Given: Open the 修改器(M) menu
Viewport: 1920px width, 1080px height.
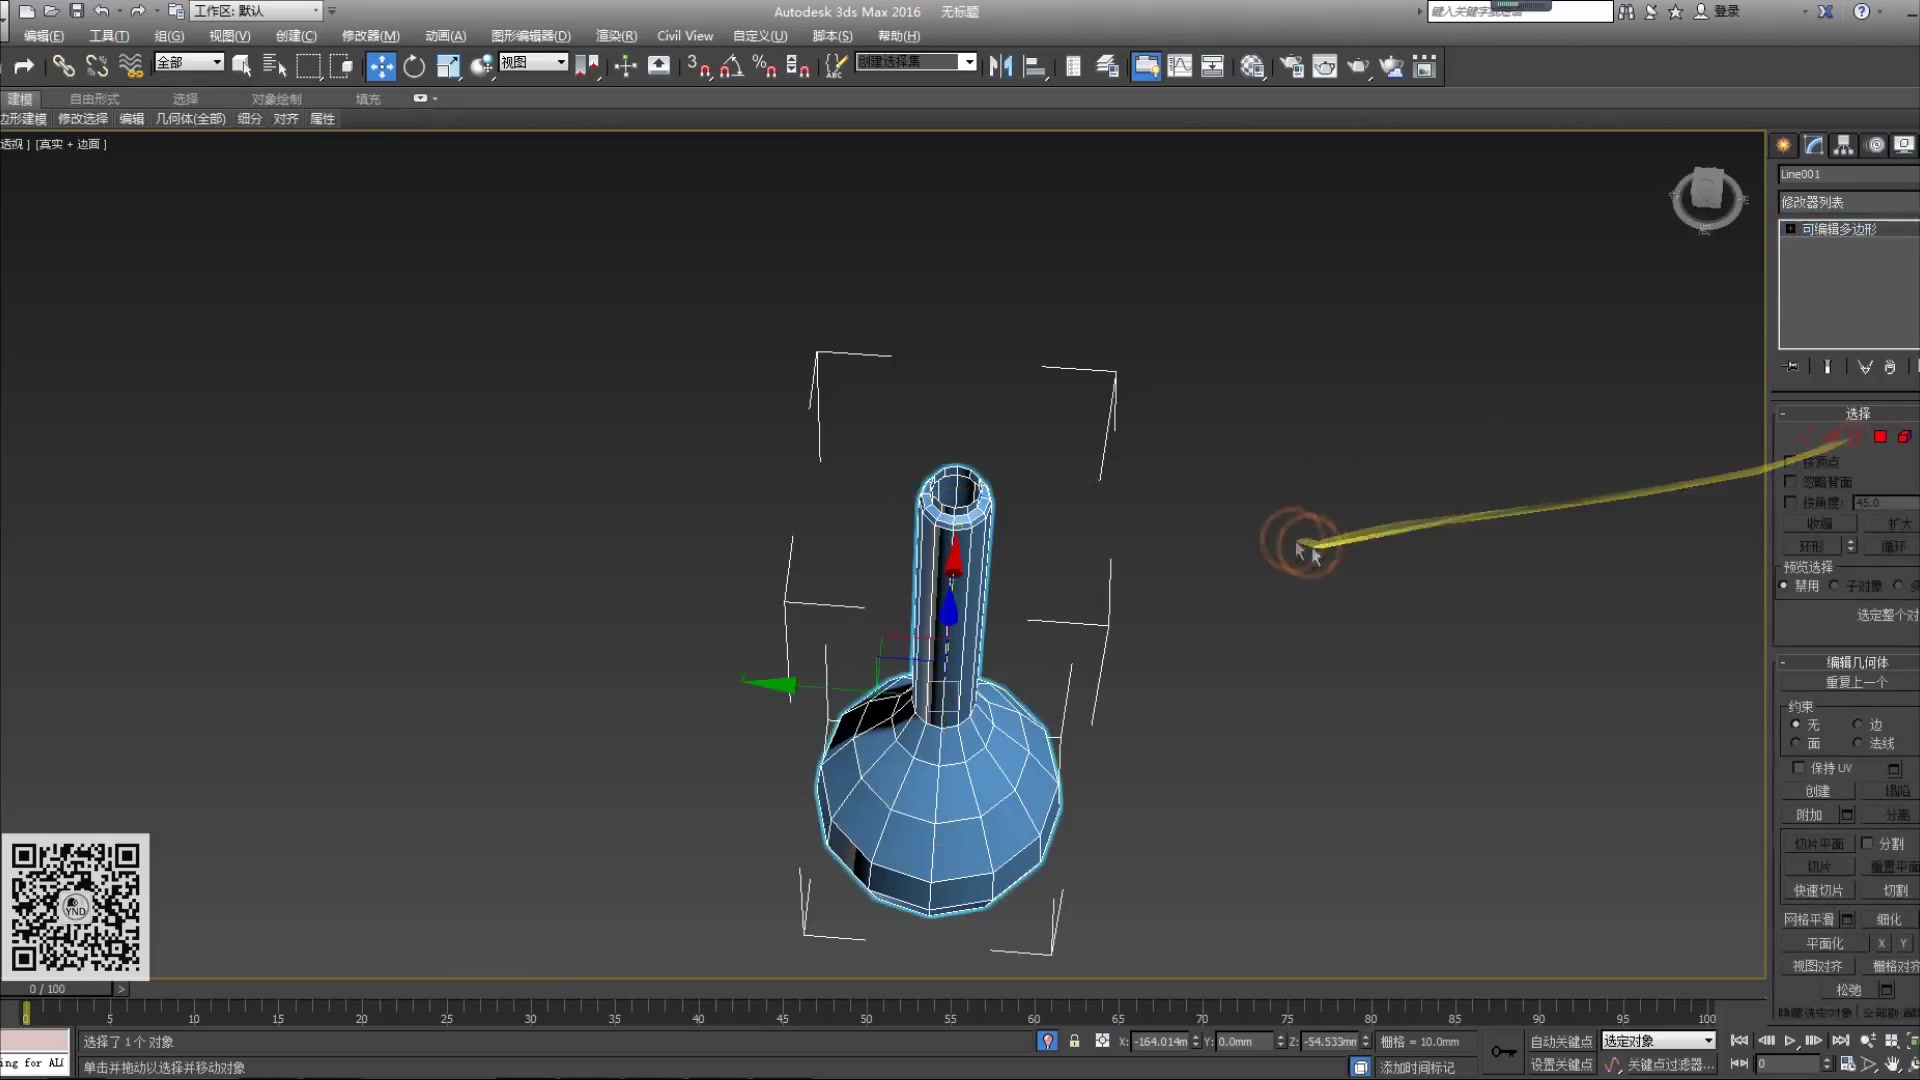Looking at the screenshot, I should 371,36.
